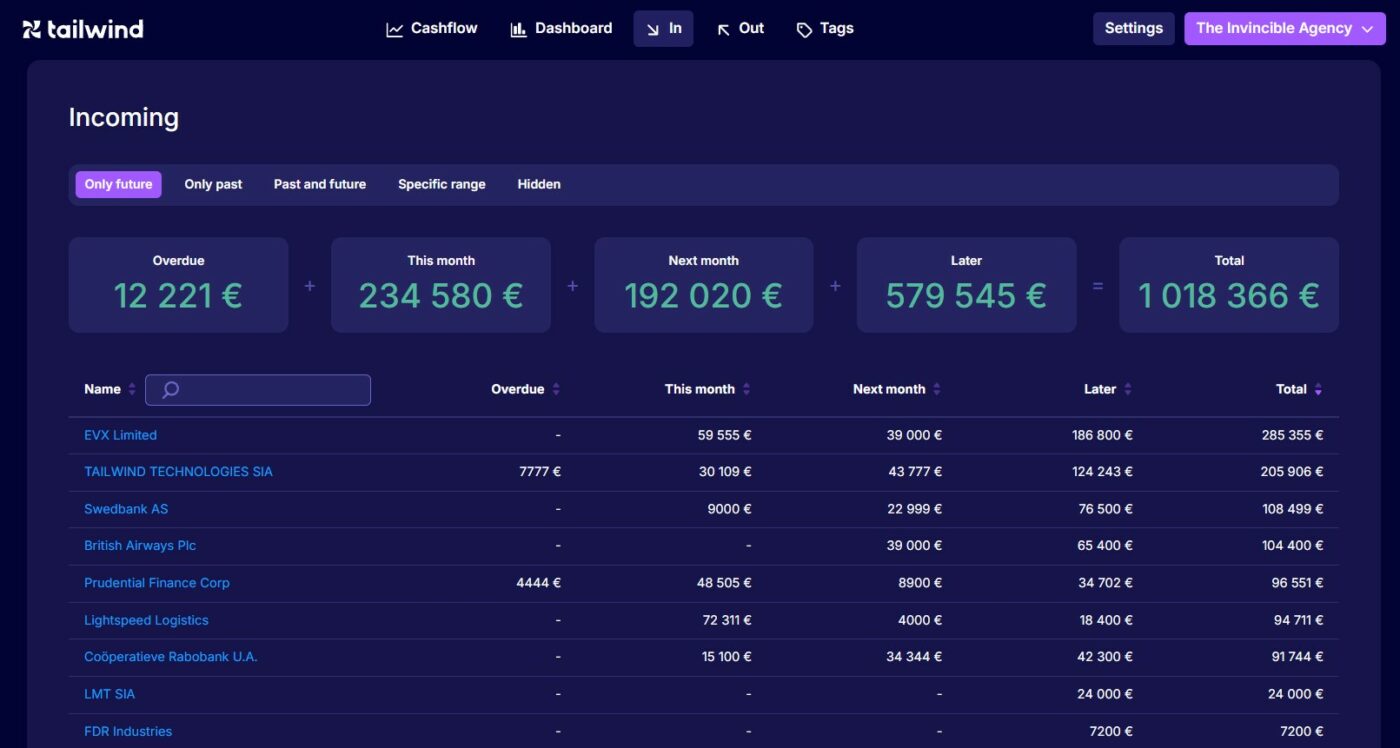The width and height of the screenshot is (1400, 748).
Task: Click the Total summary card
Action: pos(1229,285)
